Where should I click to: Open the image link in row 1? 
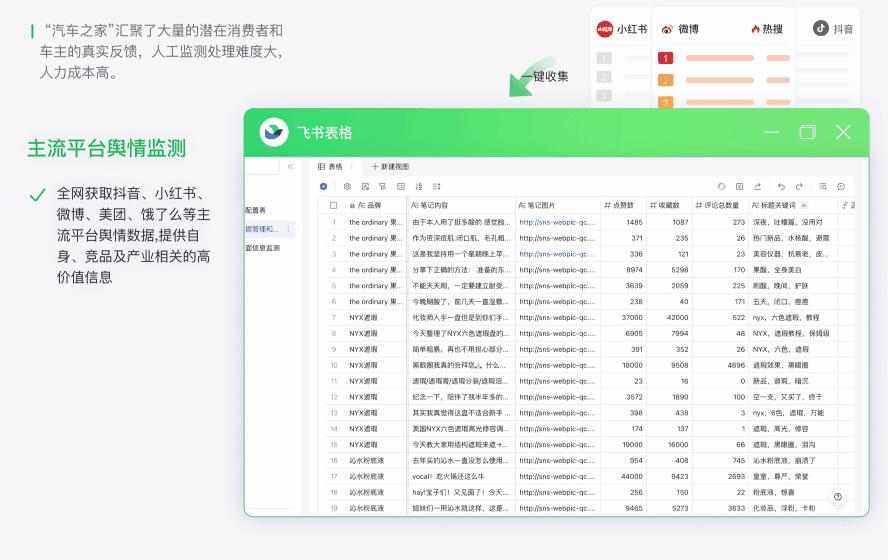pos(557,223)
